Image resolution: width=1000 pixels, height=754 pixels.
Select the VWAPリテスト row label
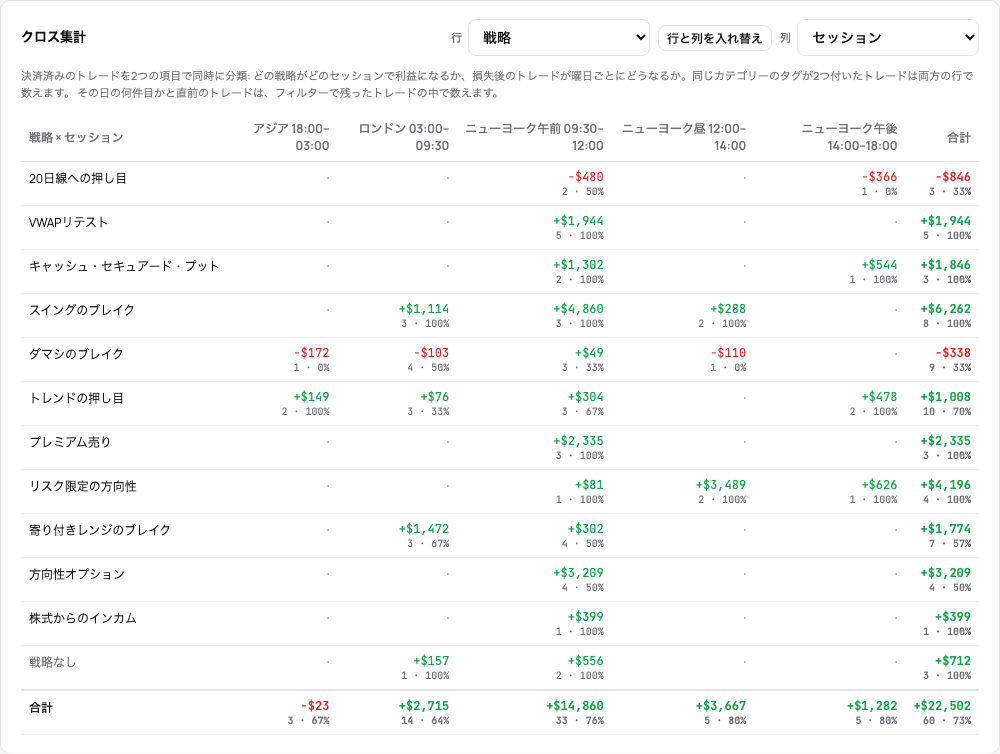[x=68, y=222]
